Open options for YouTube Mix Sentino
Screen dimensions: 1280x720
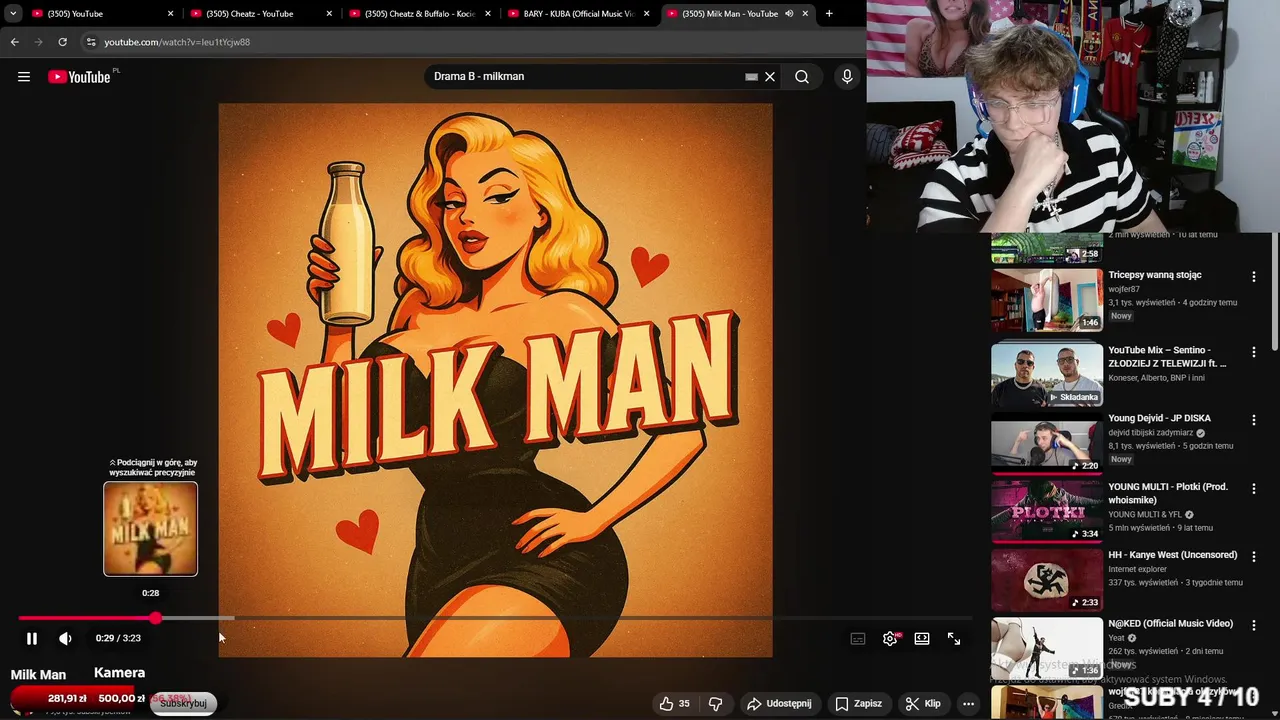tap(1253, 352)
